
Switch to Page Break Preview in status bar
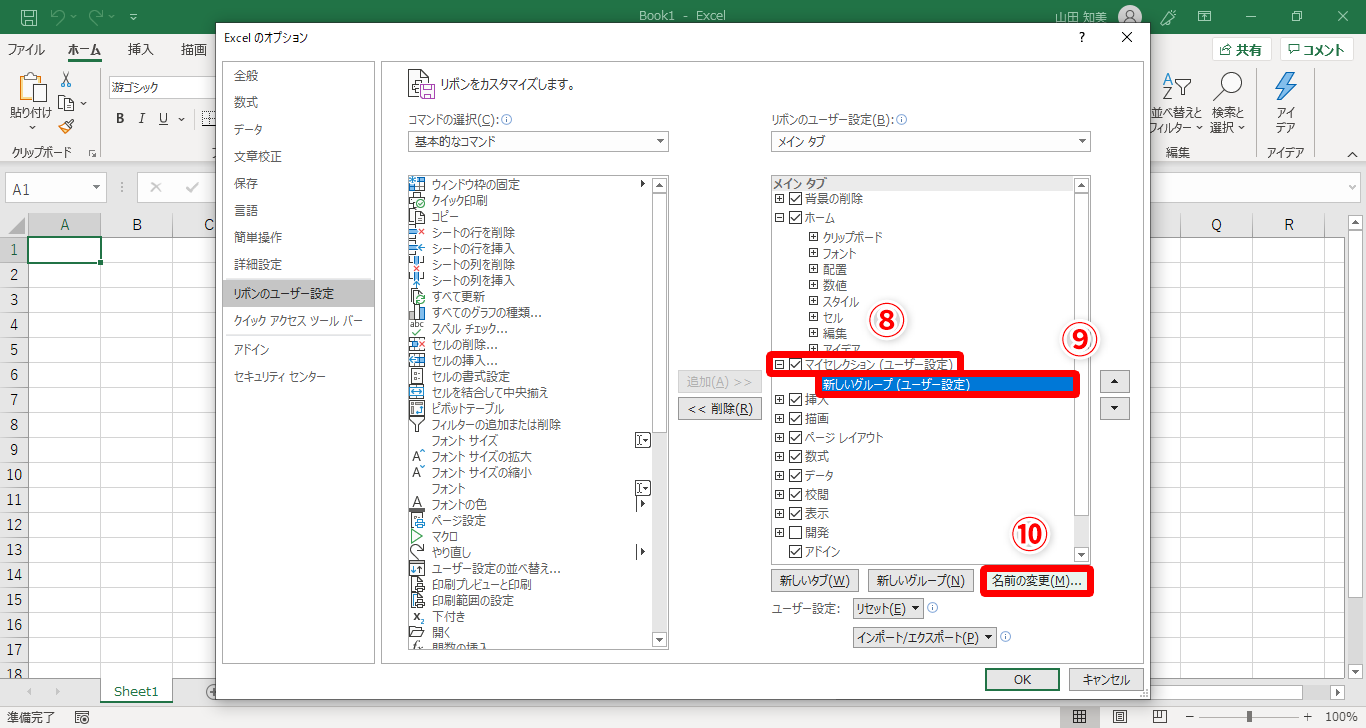1160,717
